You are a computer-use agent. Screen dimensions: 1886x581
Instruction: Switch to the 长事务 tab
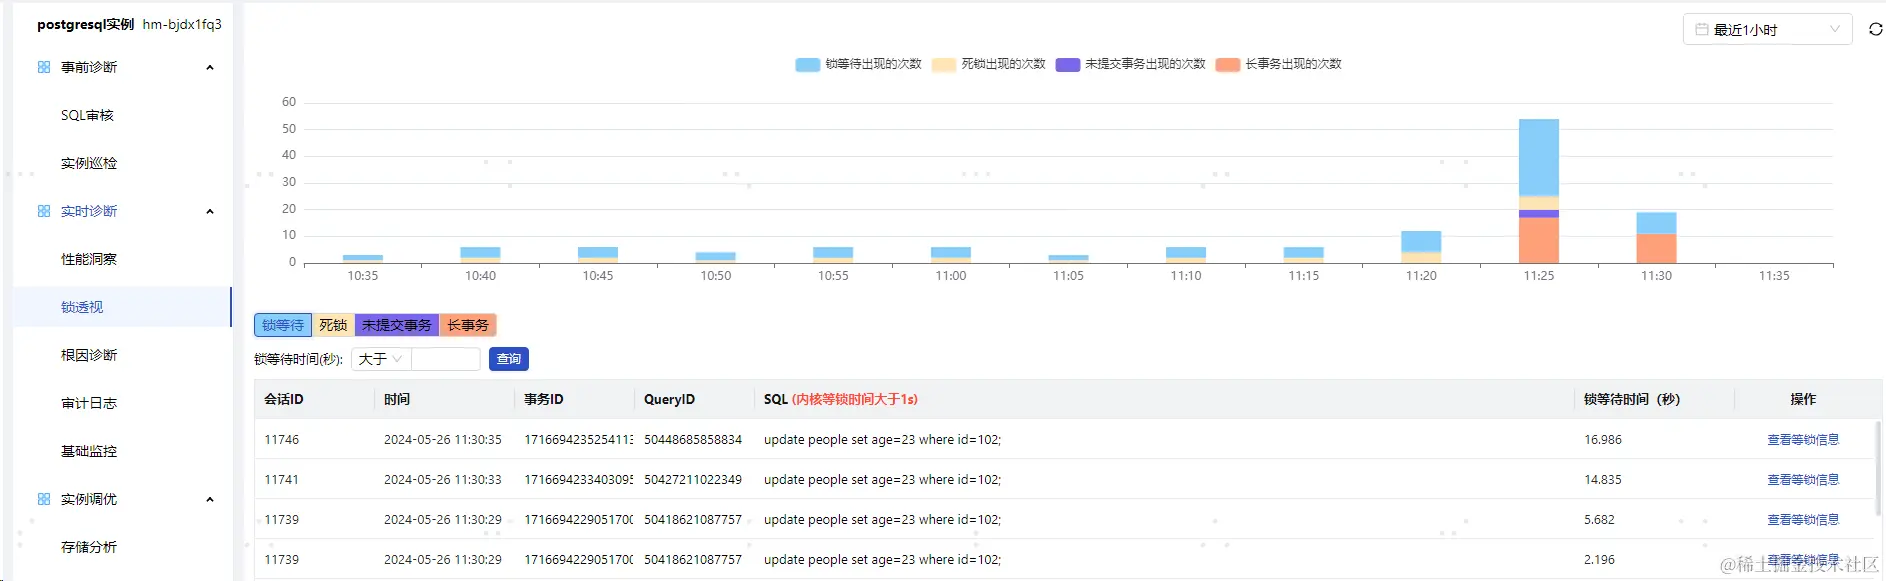tap(468, 325)
